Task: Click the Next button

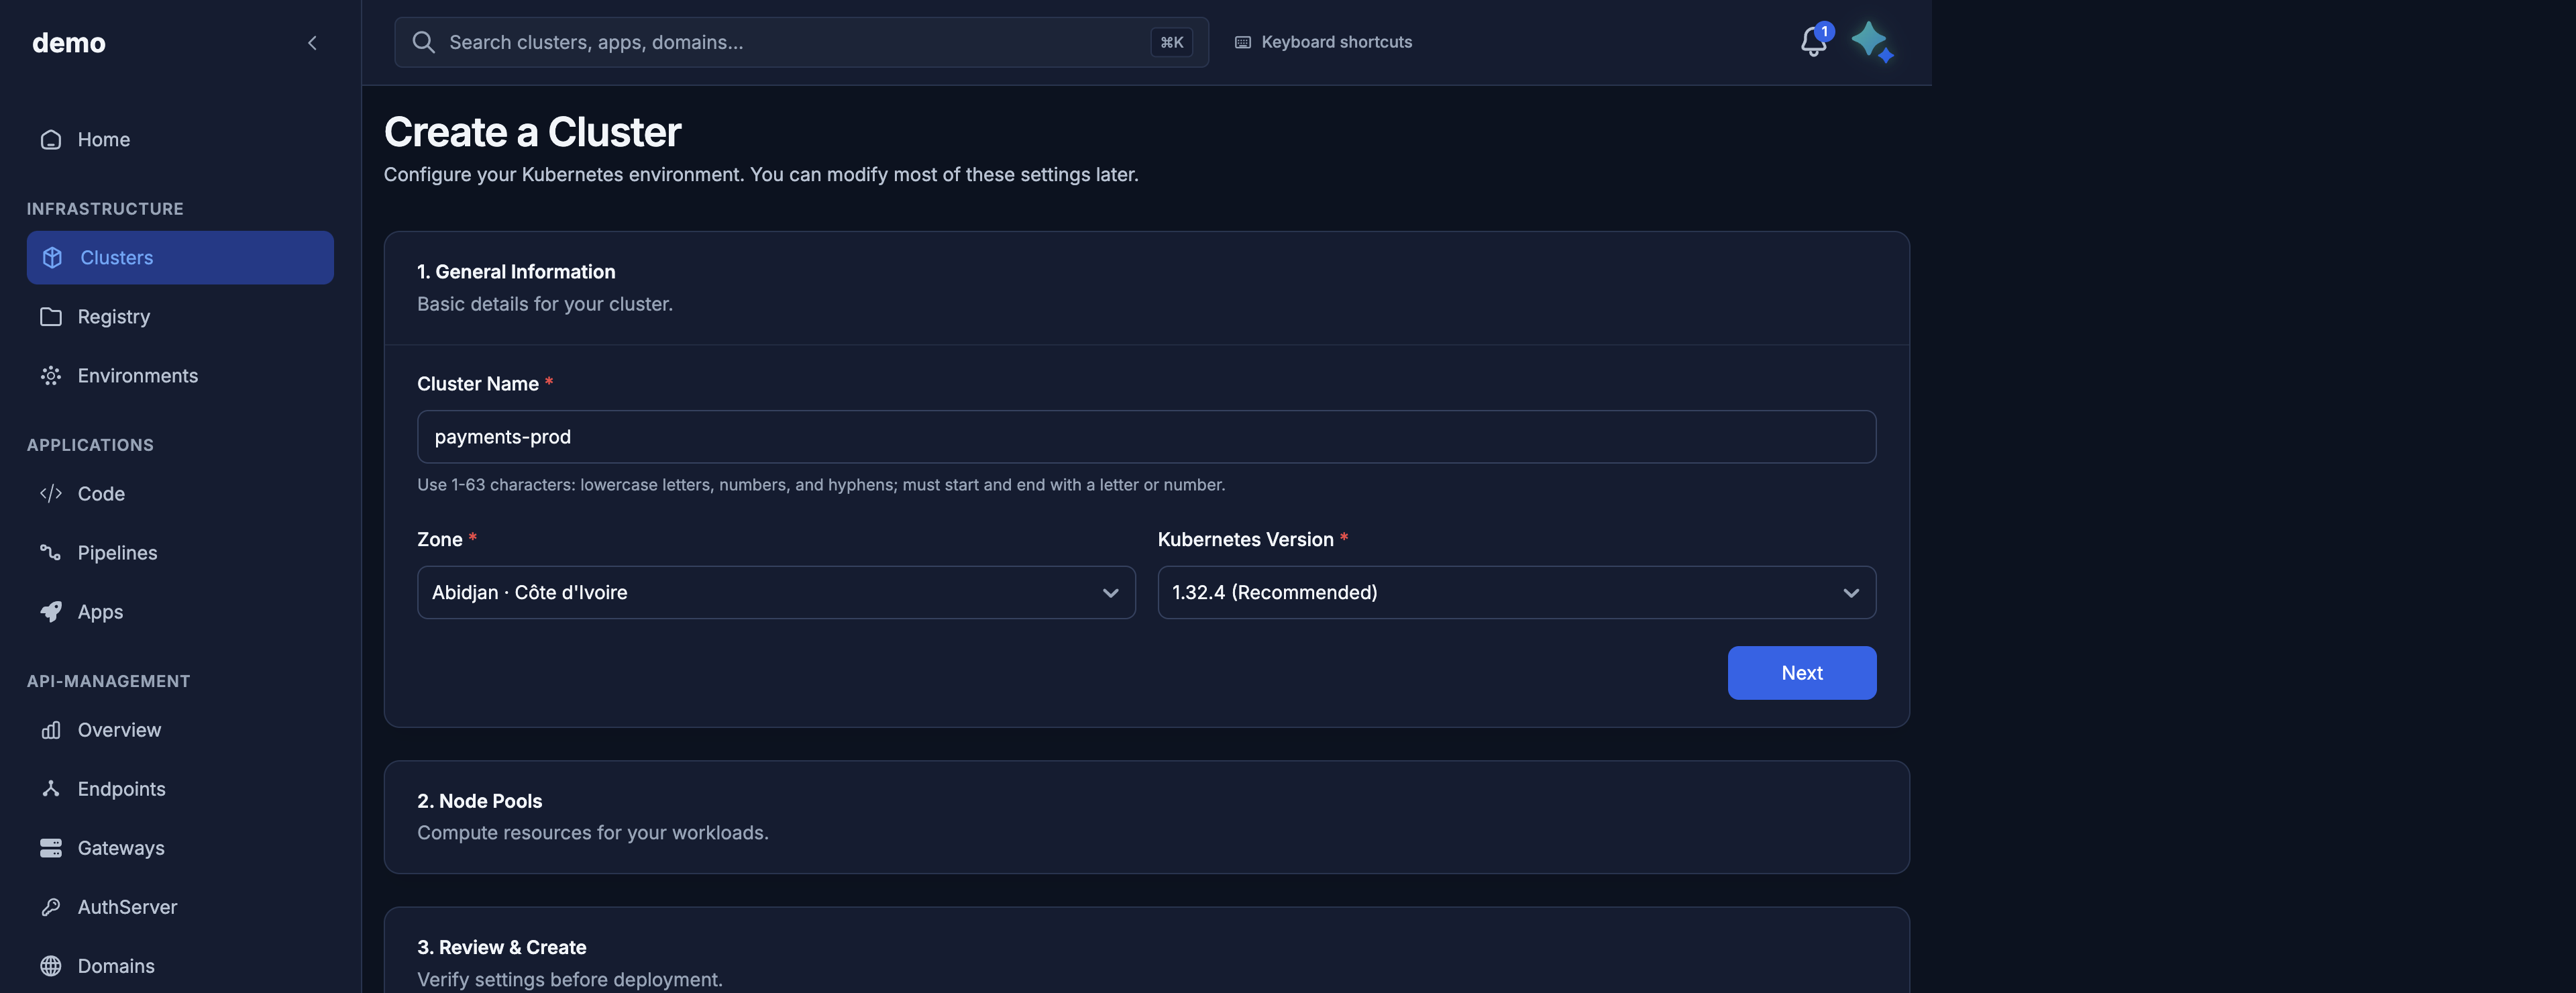Action: coord(1802,673)
